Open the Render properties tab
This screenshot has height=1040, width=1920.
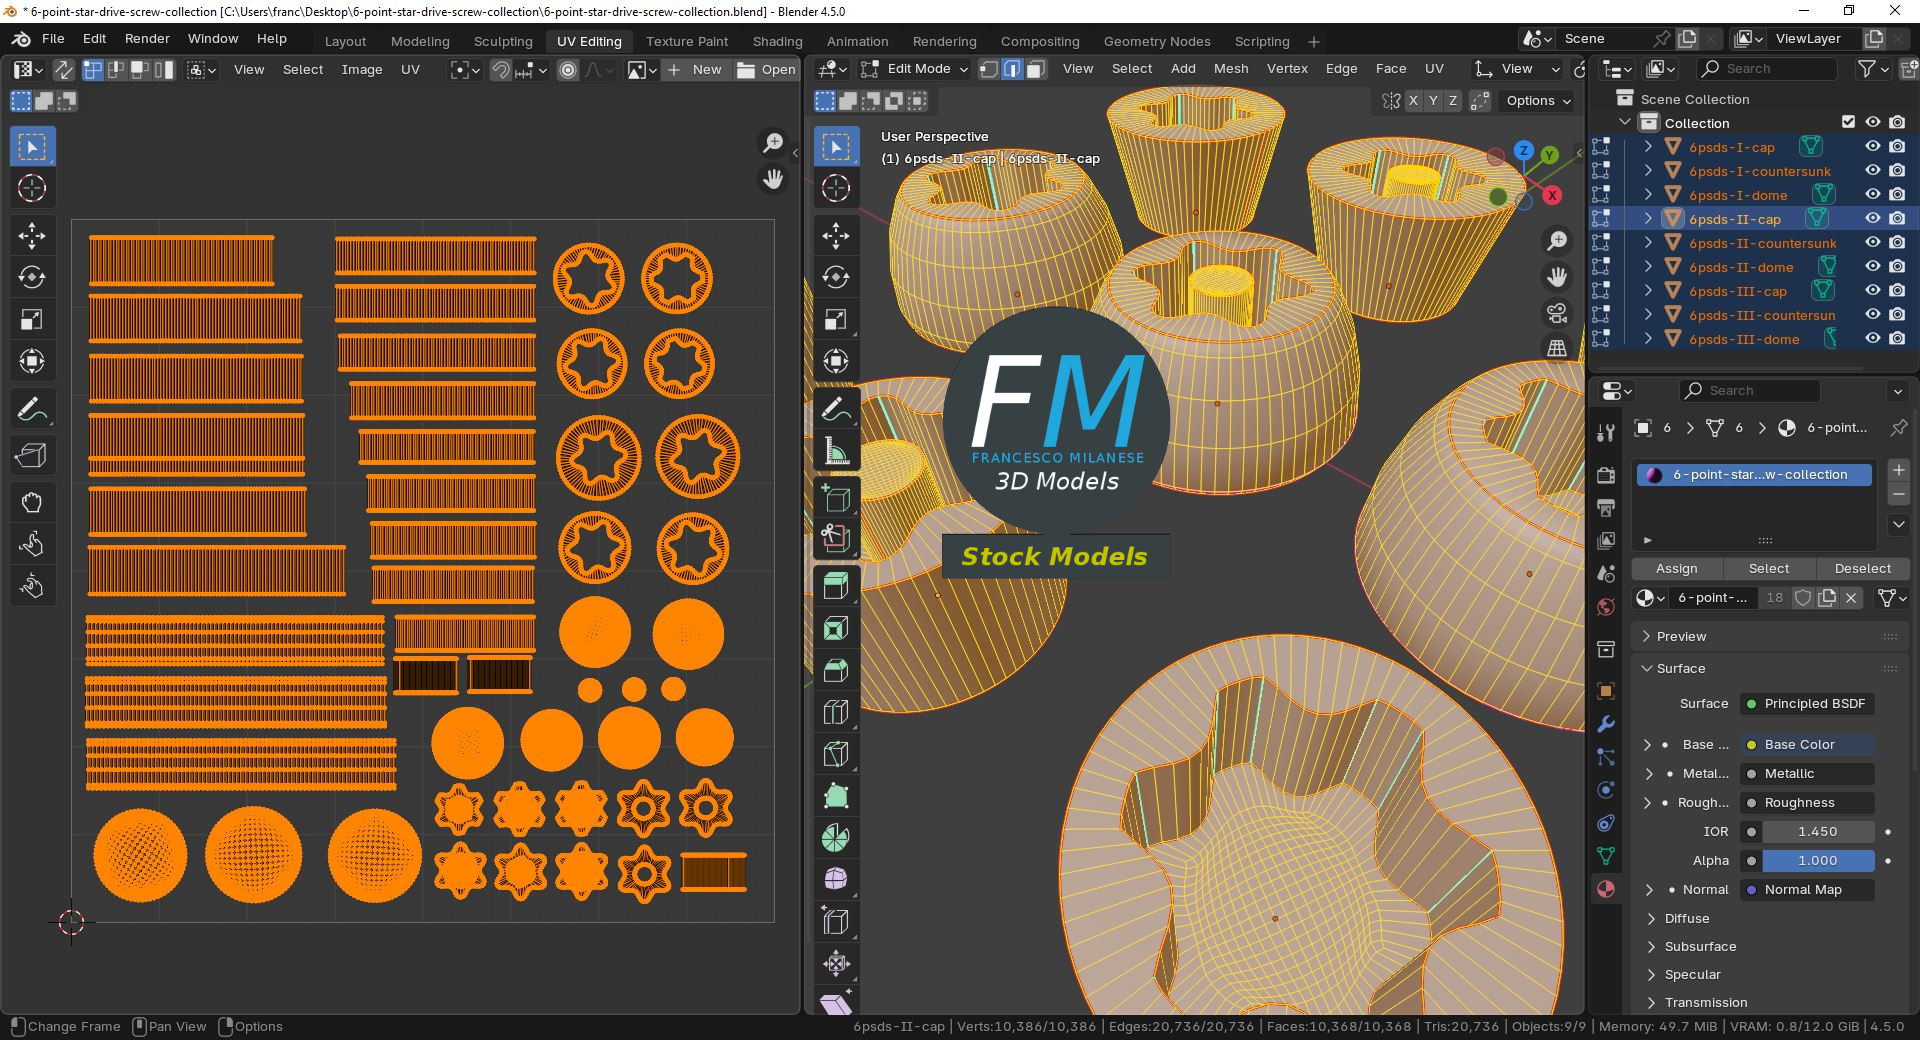pos(1606,475)
